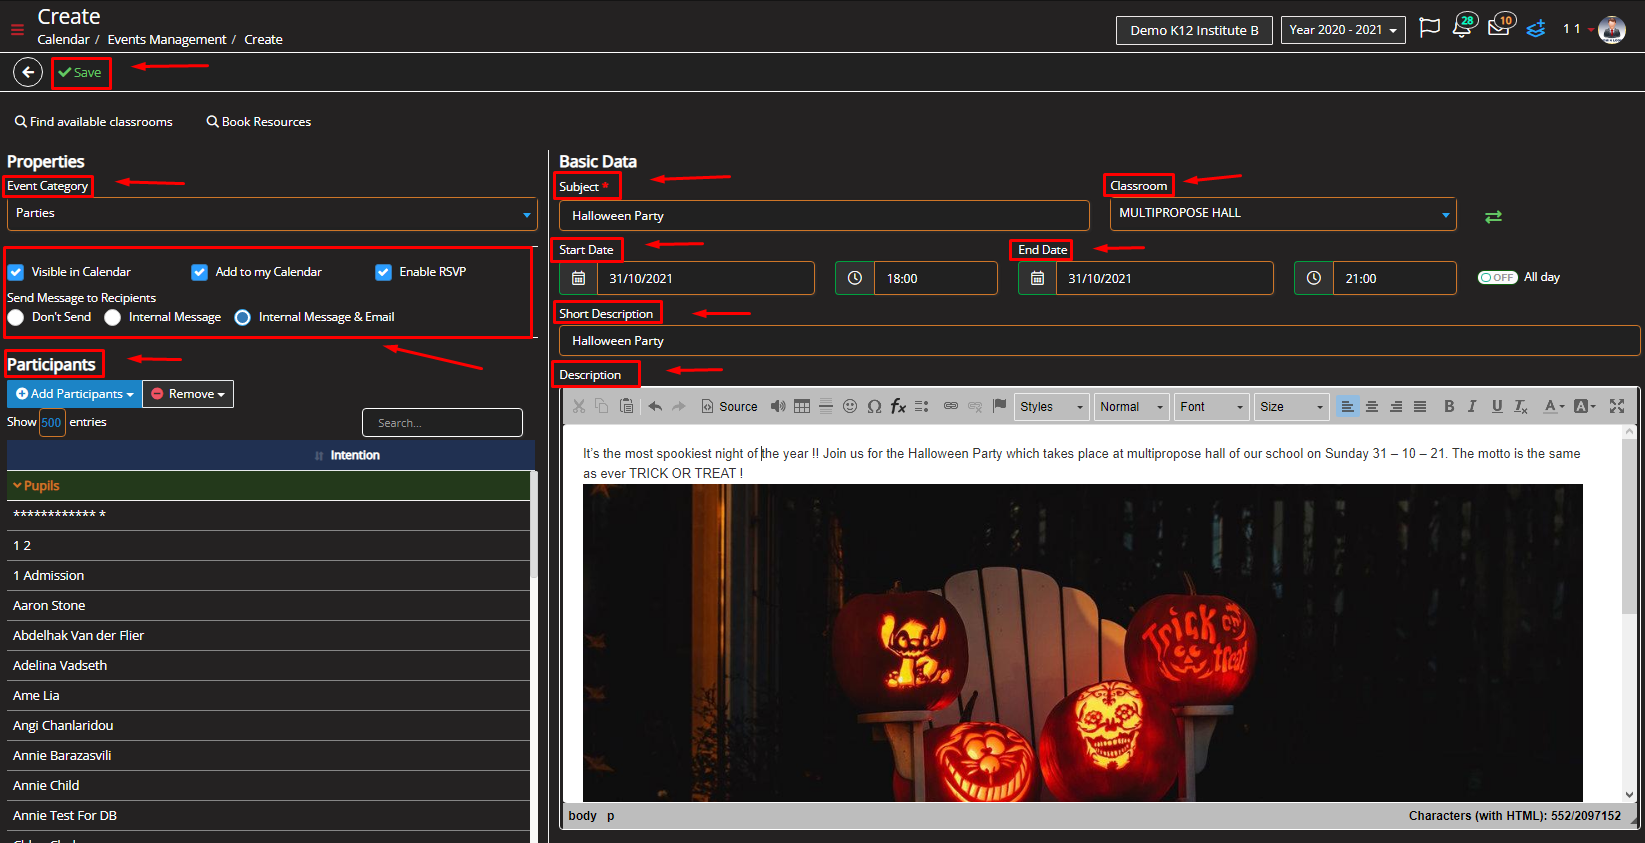Insert a link in the editor
This screenshot has height=843, width=1645.
pos(951,406)
